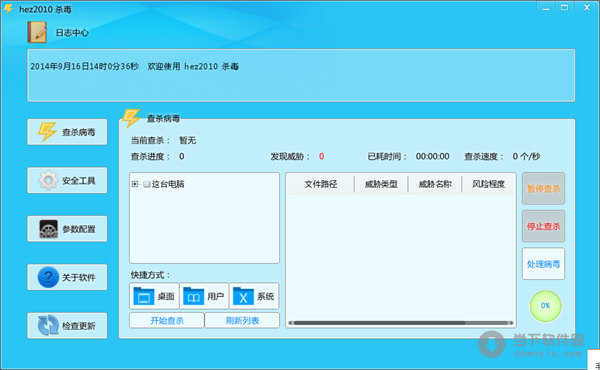Screen dimensions: 600x370
Task: Check the 这台电脑 checkbox
Action: coord(147,184)
